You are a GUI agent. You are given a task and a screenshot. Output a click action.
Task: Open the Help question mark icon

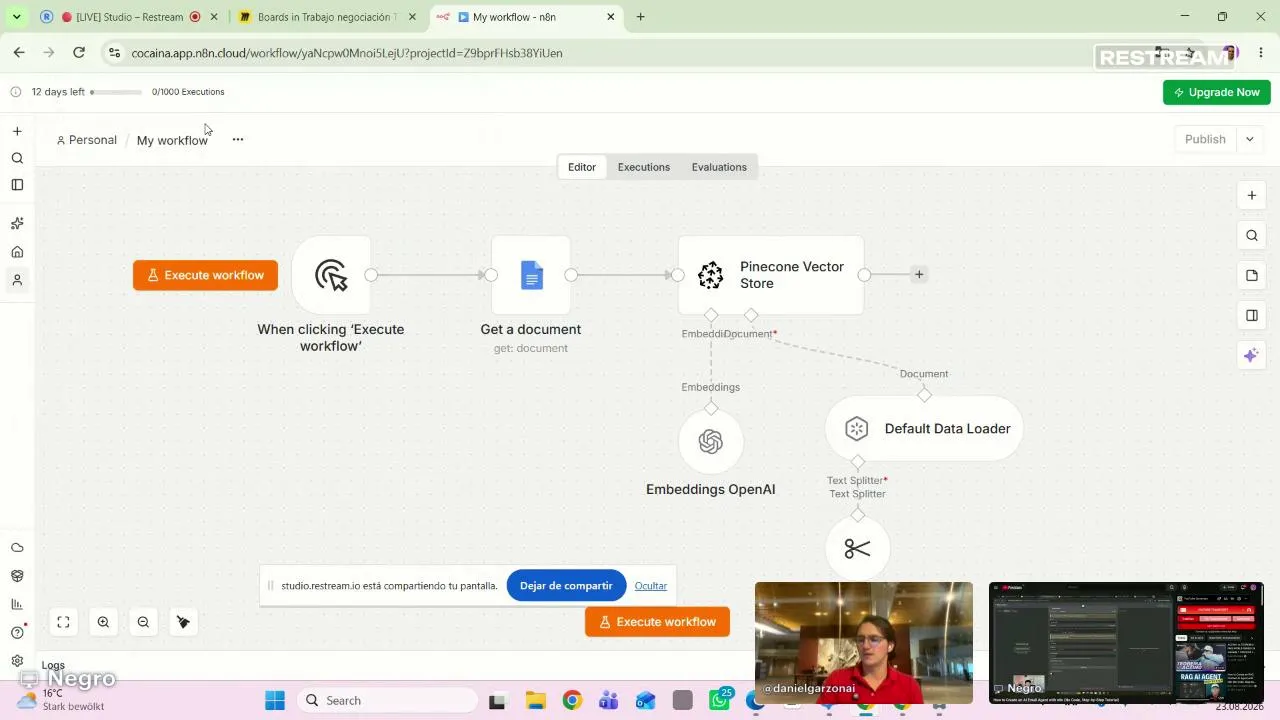[x=17, y=632]
